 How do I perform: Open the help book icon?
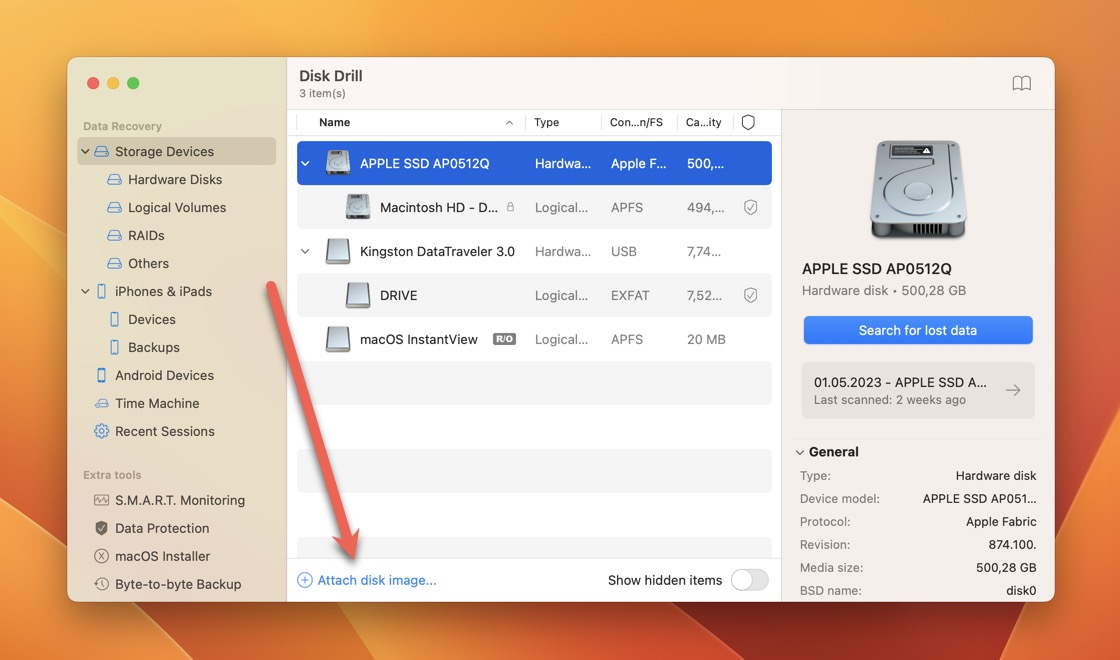[1021, 84]
